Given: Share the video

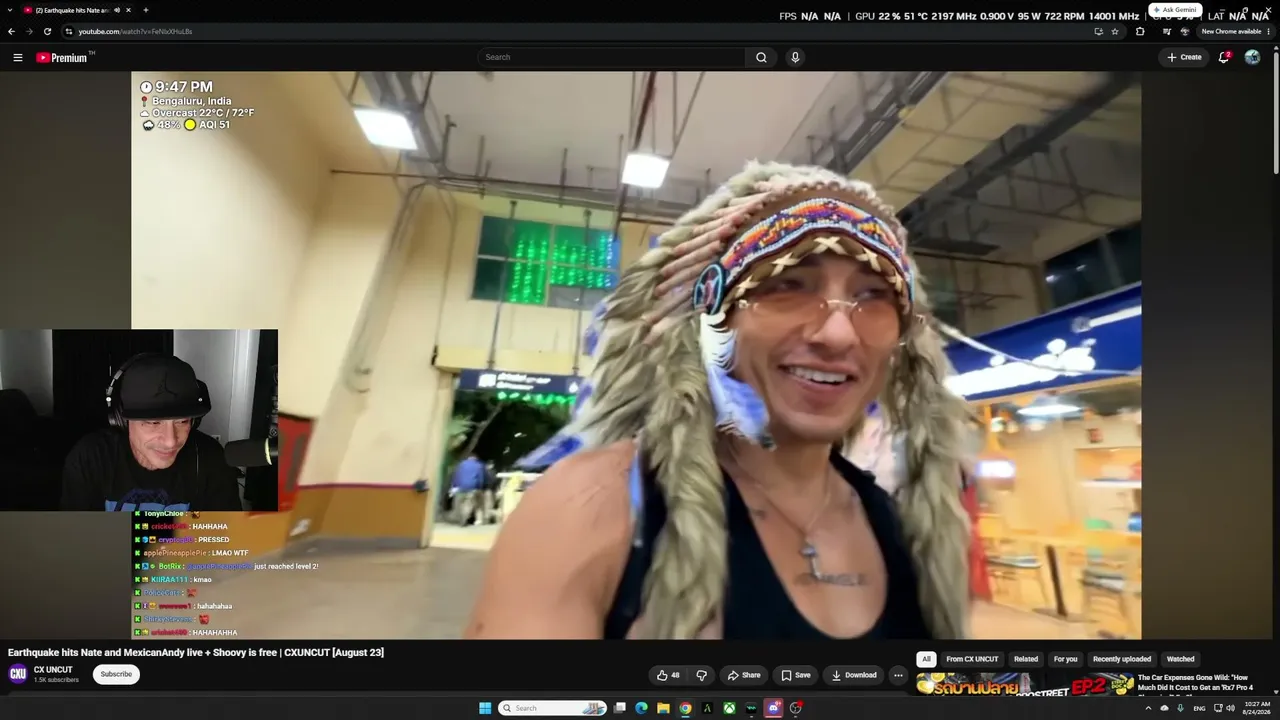Looking at the screenshot, I should (x=744, y=675).
